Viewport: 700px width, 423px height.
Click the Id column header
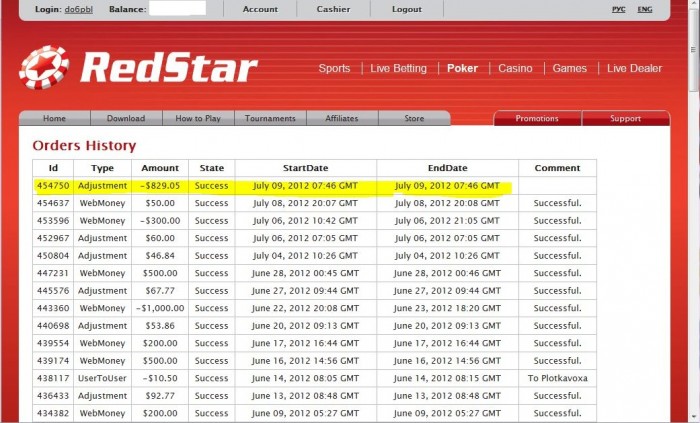coord(53,168)
